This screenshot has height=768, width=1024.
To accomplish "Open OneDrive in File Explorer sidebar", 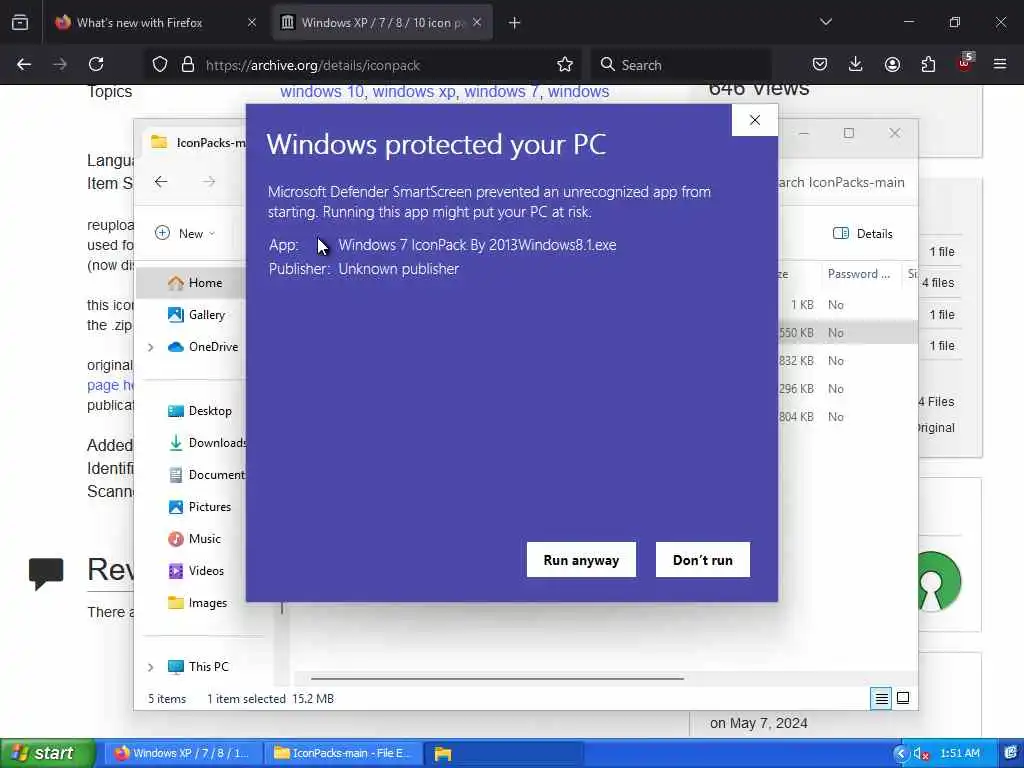I will click(x=203, y=347).
